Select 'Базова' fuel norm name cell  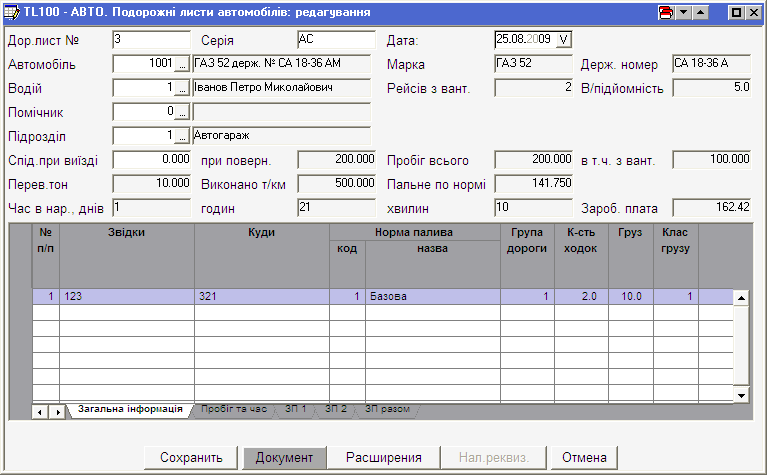coord(432,296)
